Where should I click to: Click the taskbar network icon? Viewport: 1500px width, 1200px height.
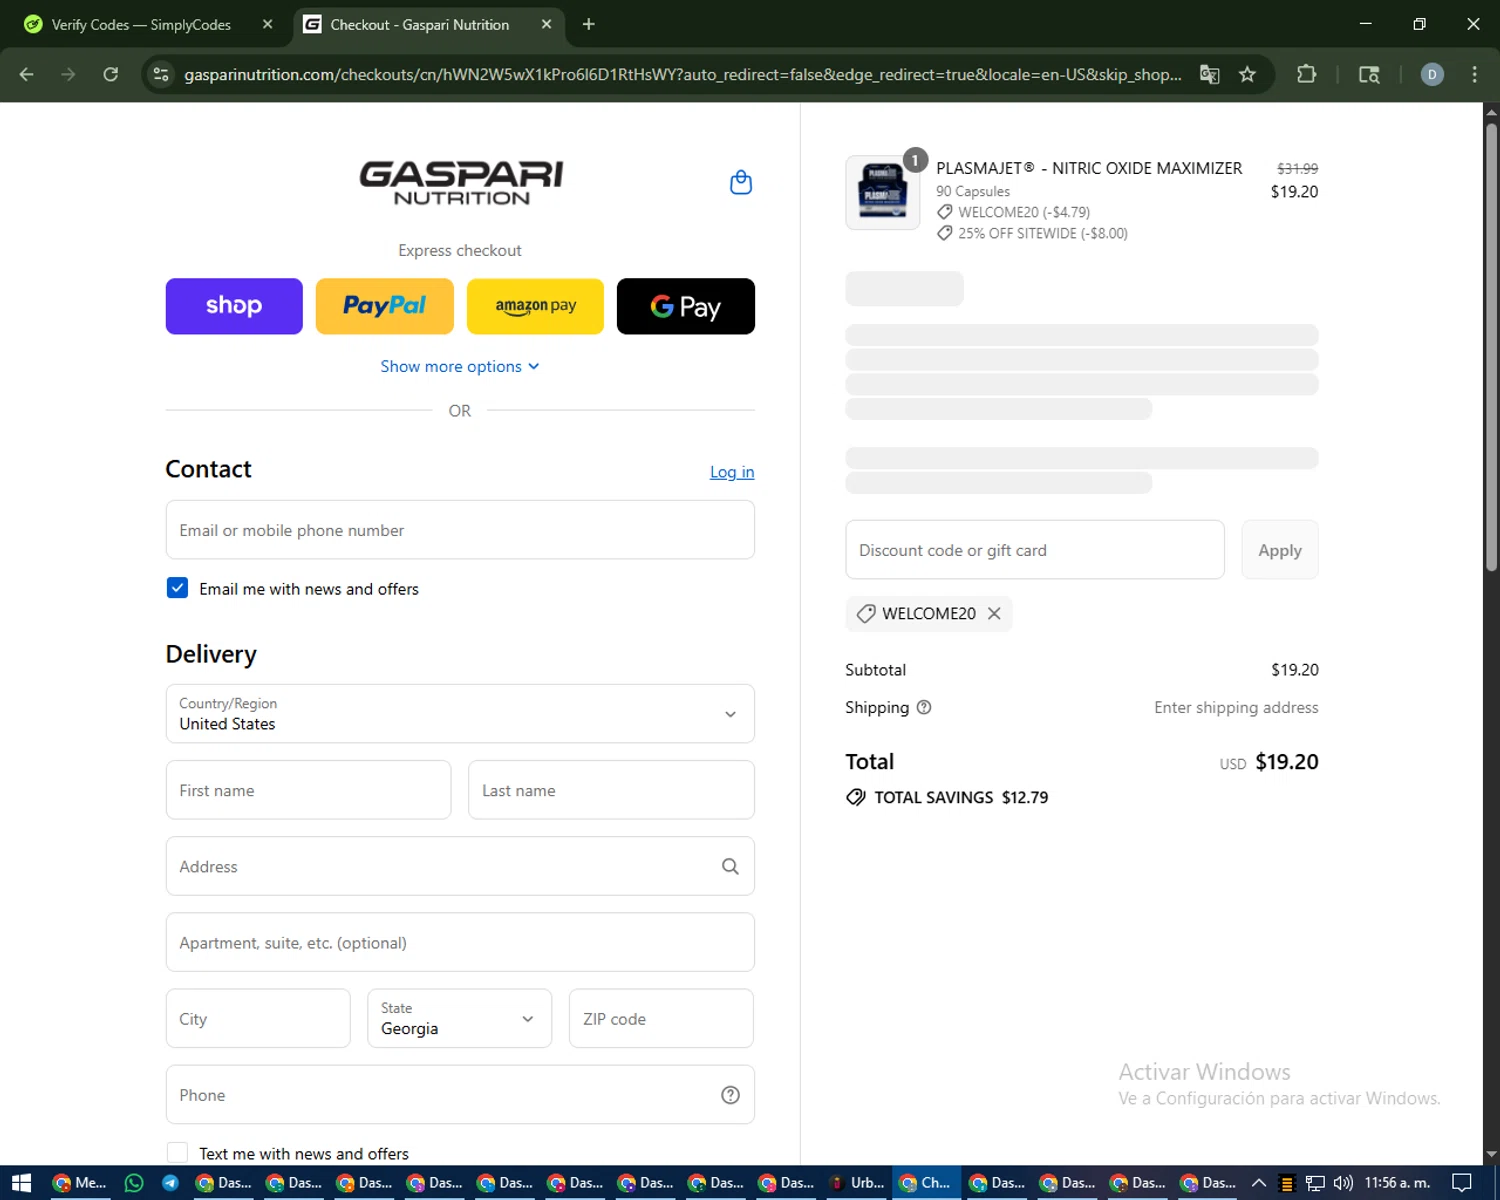1315,1183
